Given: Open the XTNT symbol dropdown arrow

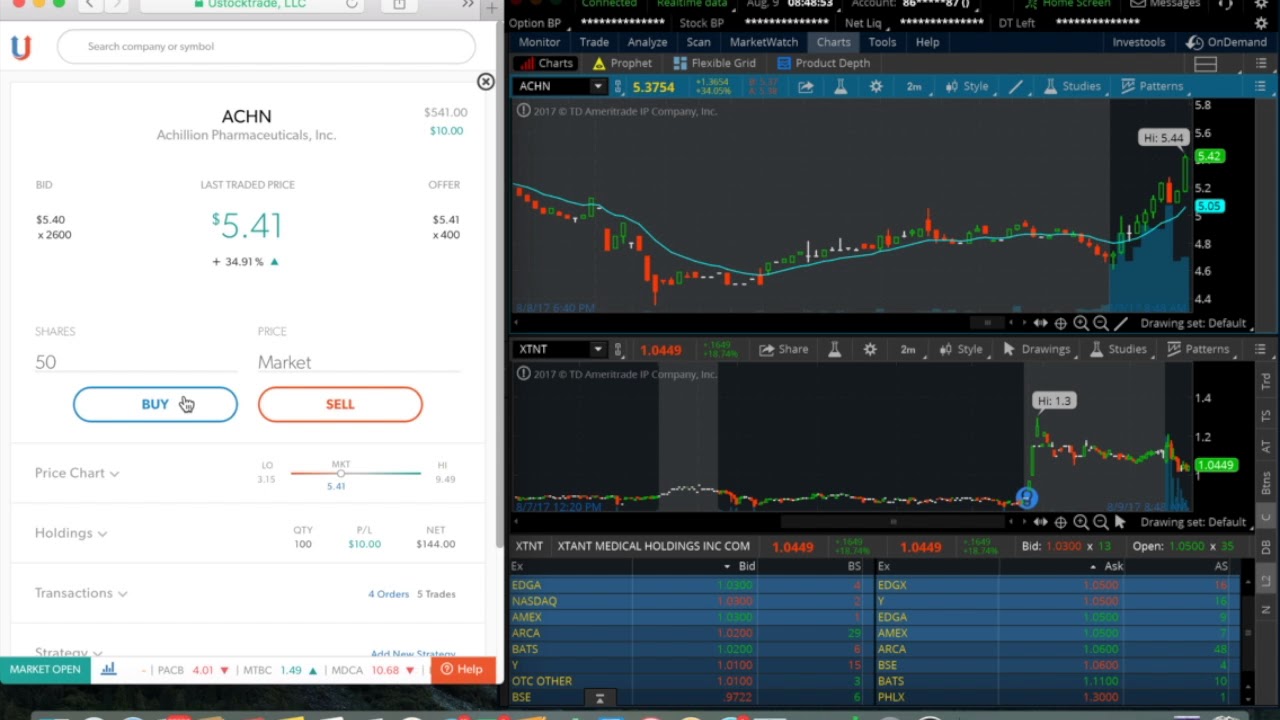Looking at the screenshot, I should [x=598, y=349].
